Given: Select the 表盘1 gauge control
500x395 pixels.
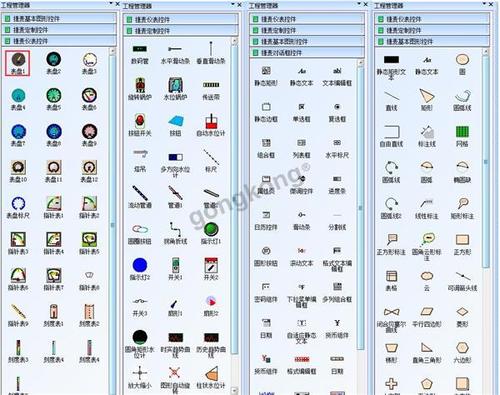Looking at the screenshot, I should point(18,63).
